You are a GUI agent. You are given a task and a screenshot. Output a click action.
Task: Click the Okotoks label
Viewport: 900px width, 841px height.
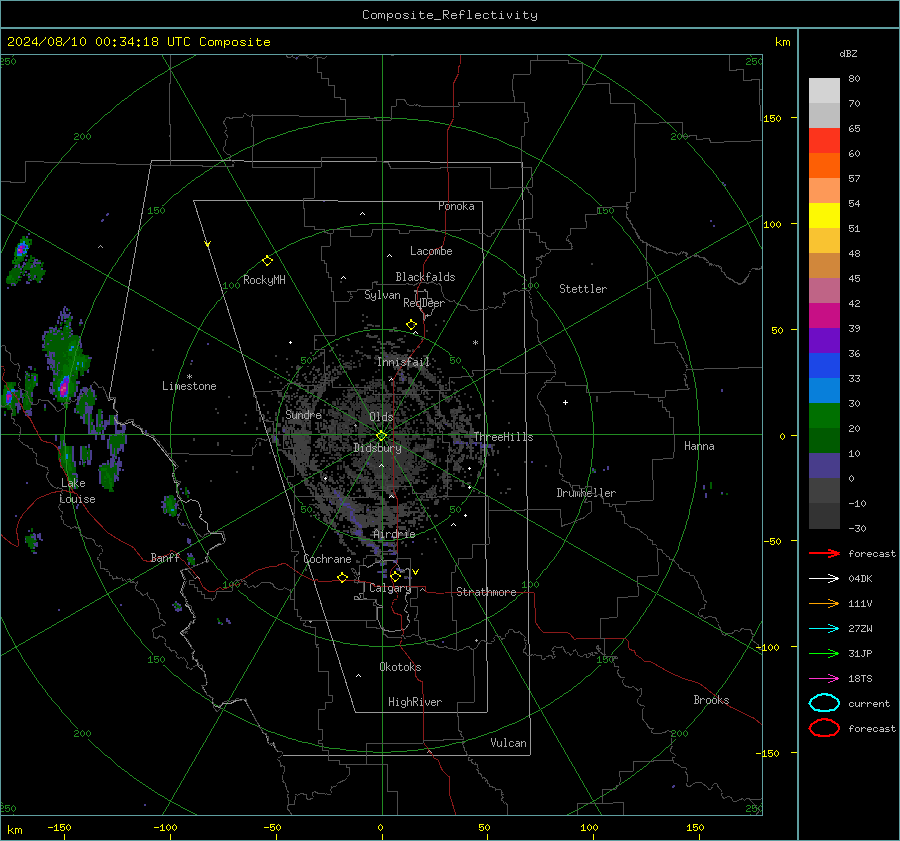pos(400,666)
